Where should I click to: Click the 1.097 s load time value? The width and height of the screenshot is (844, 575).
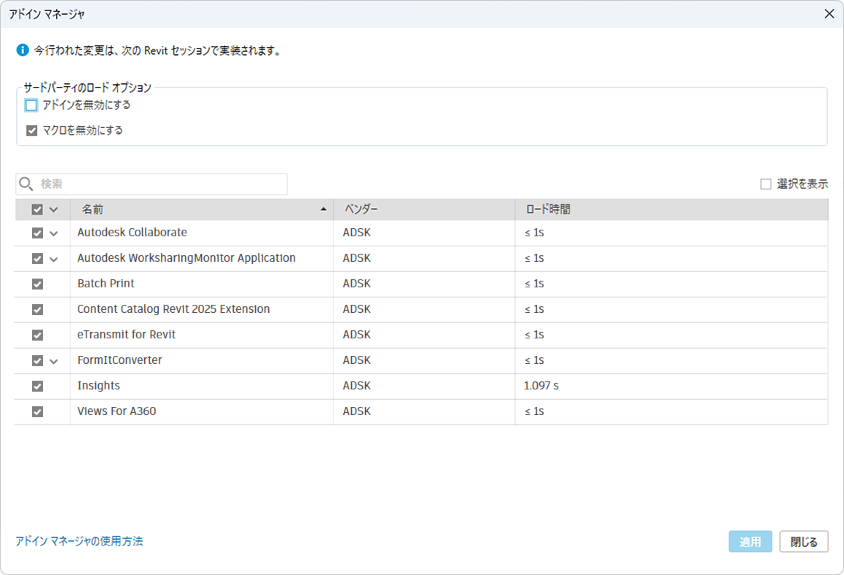click(x=541, y=385)
